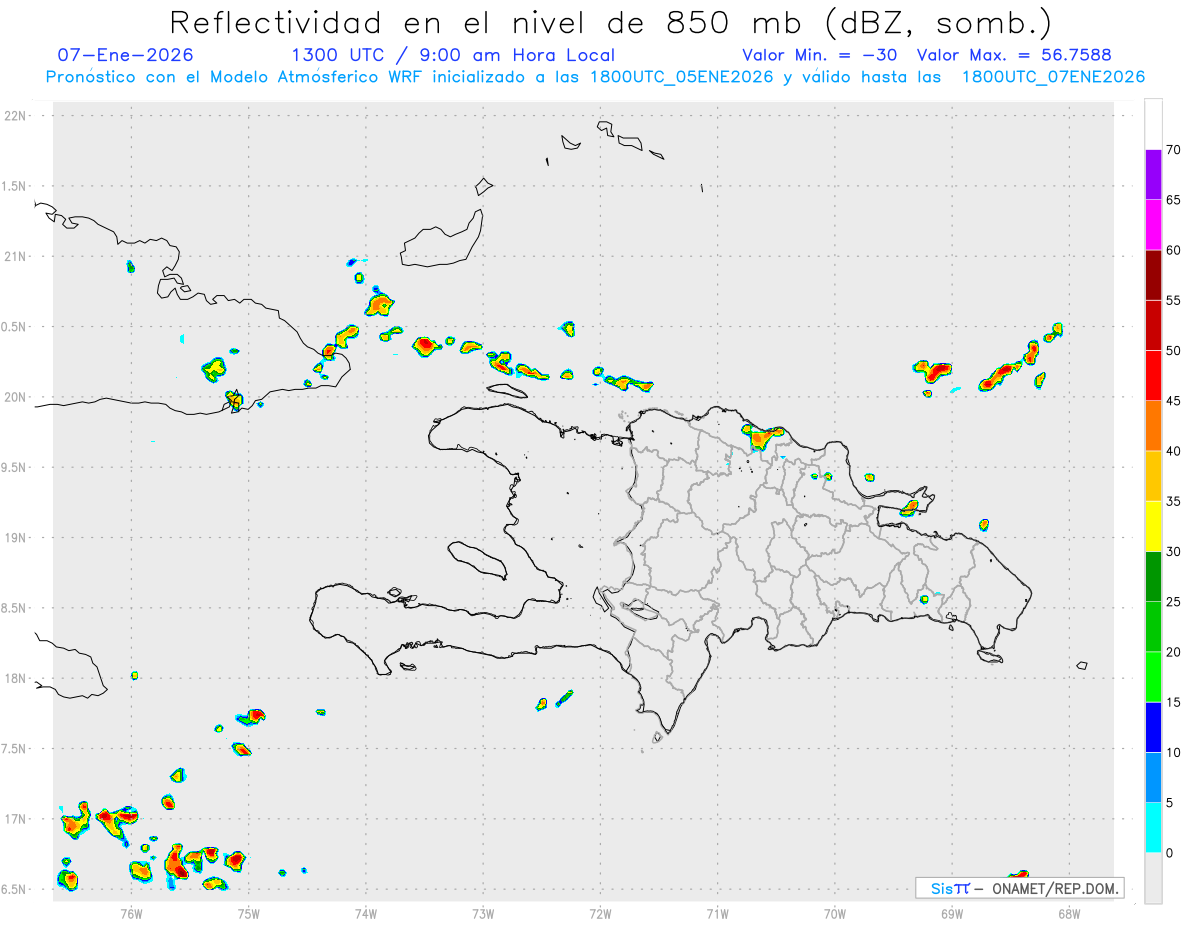Click the '71W' longitude axis label
This screenshot has height=927, width=1200.
coord(717,913)
